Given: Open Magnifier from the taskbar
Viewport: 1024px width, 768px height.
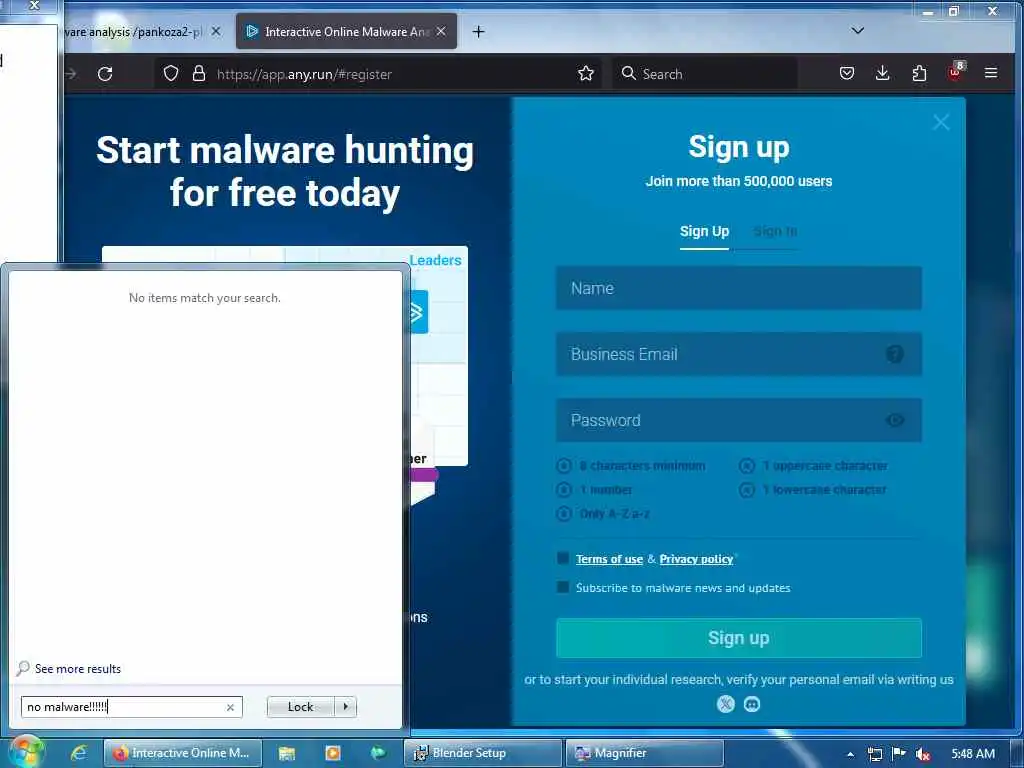Looking at the screenshot, I should [645, 753].
